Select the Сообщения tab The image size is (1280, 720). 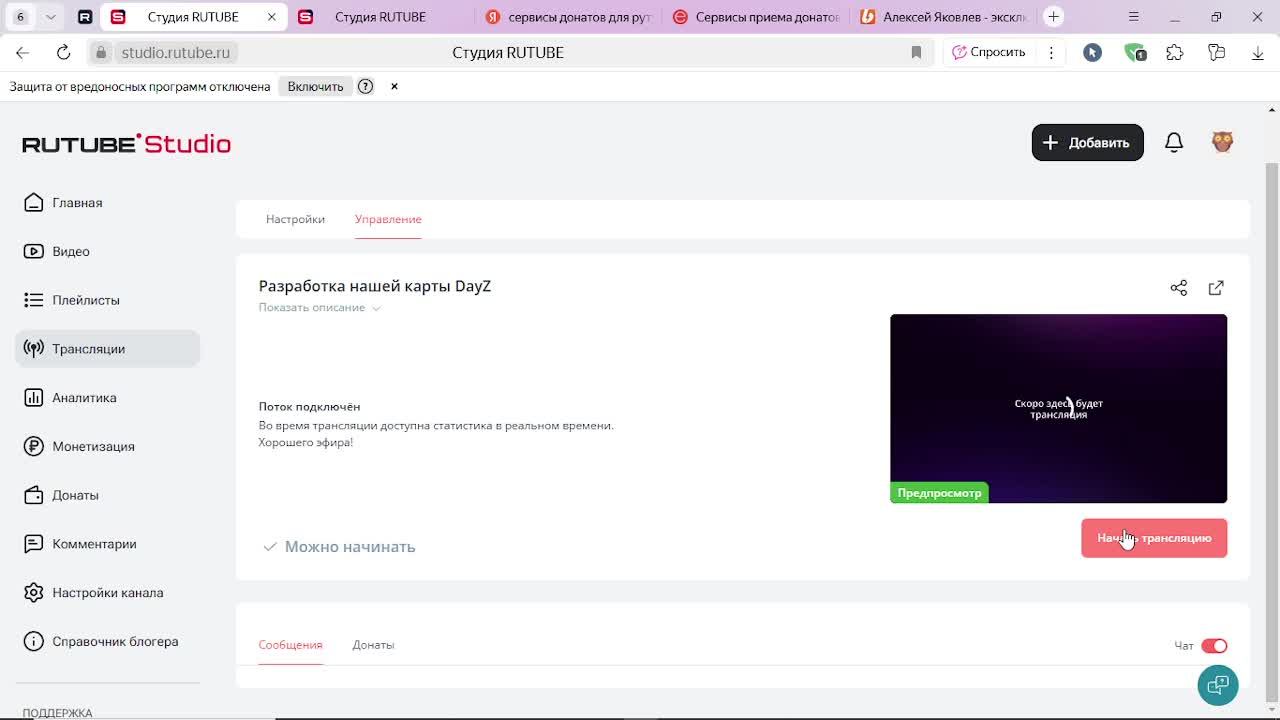290,645
